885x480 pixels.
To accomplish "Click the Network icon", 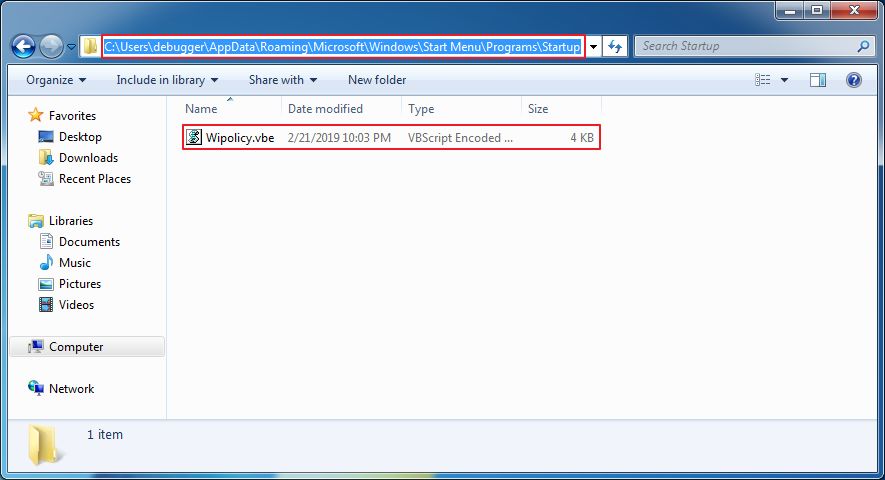I will click(36, 388).
